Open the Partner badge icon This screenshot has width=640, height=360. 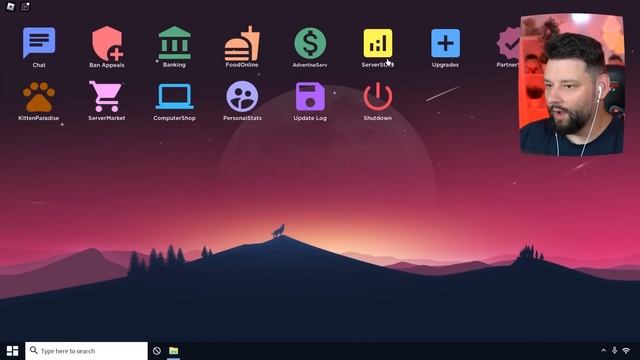click(509, 43)
